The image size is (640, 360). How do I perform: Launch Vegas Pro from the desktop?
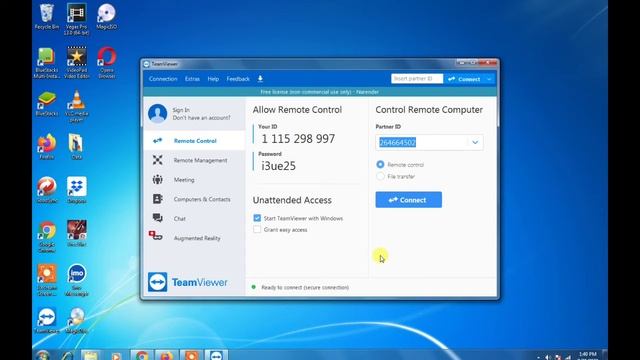pyautogui.click(x=76, y=19)
